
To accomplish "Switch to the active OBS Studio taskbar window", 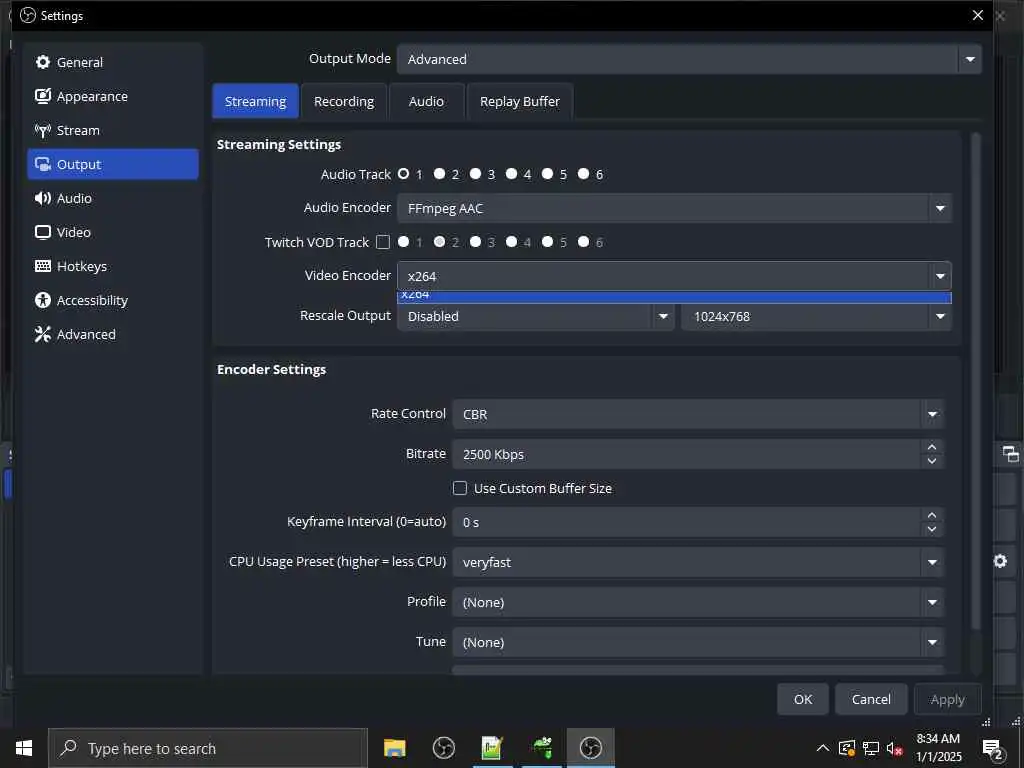I will coord(590,748).
